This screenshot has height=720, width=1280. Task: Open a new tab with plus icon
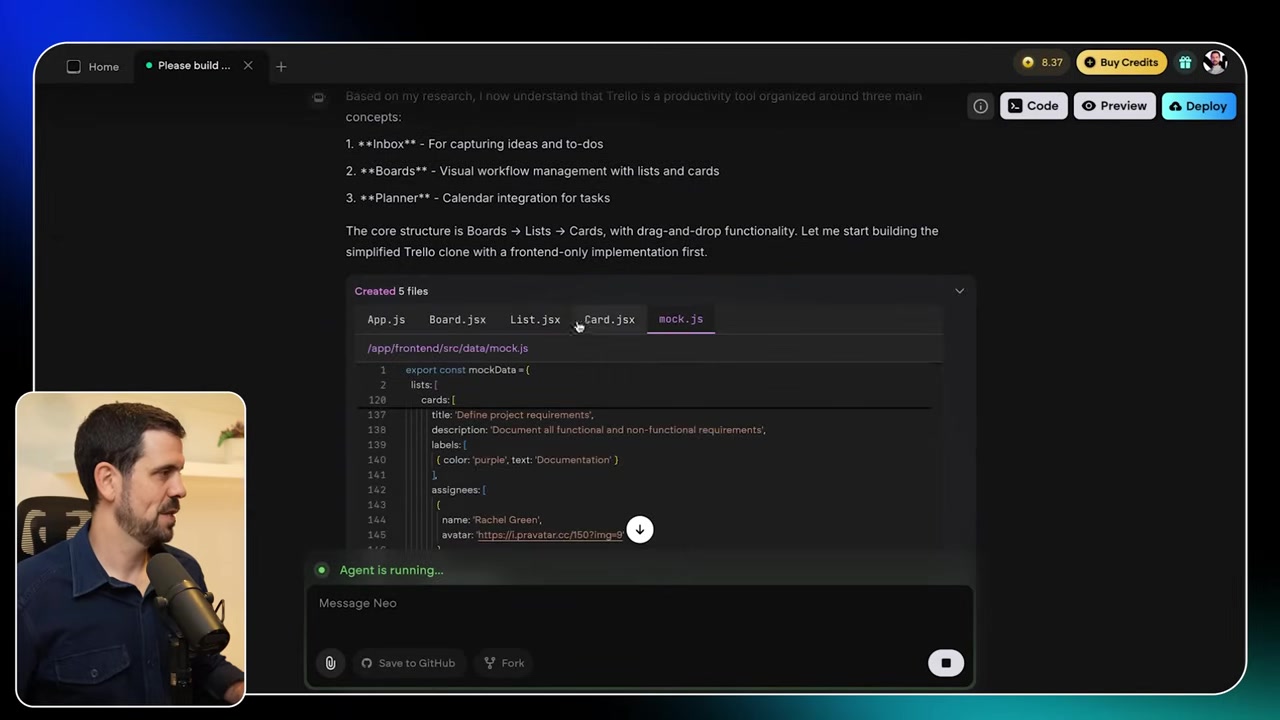click(x=281, y=67)
